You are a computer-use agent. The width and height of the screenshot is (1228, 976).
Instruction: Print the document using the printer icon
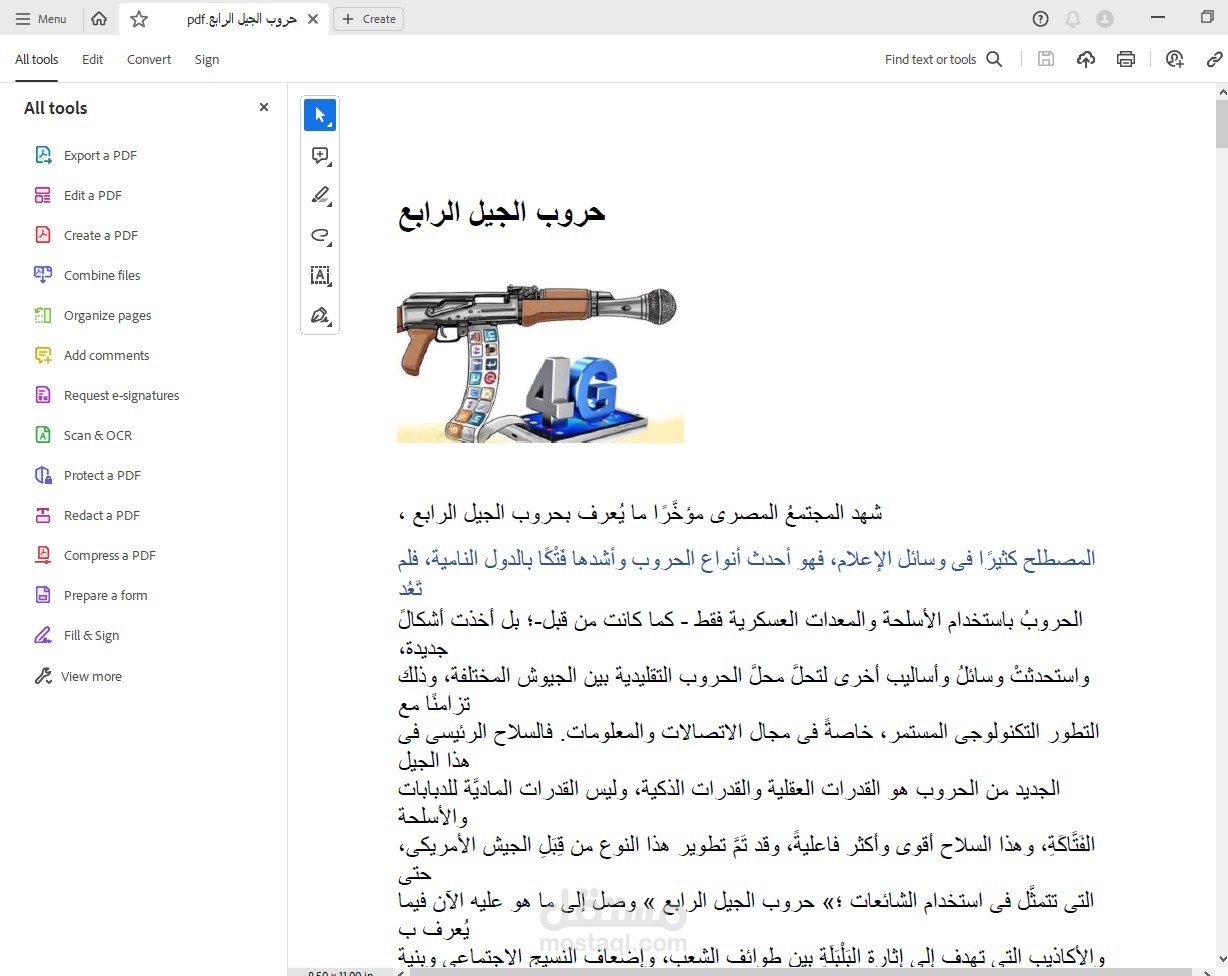[x=1125, y=59]
